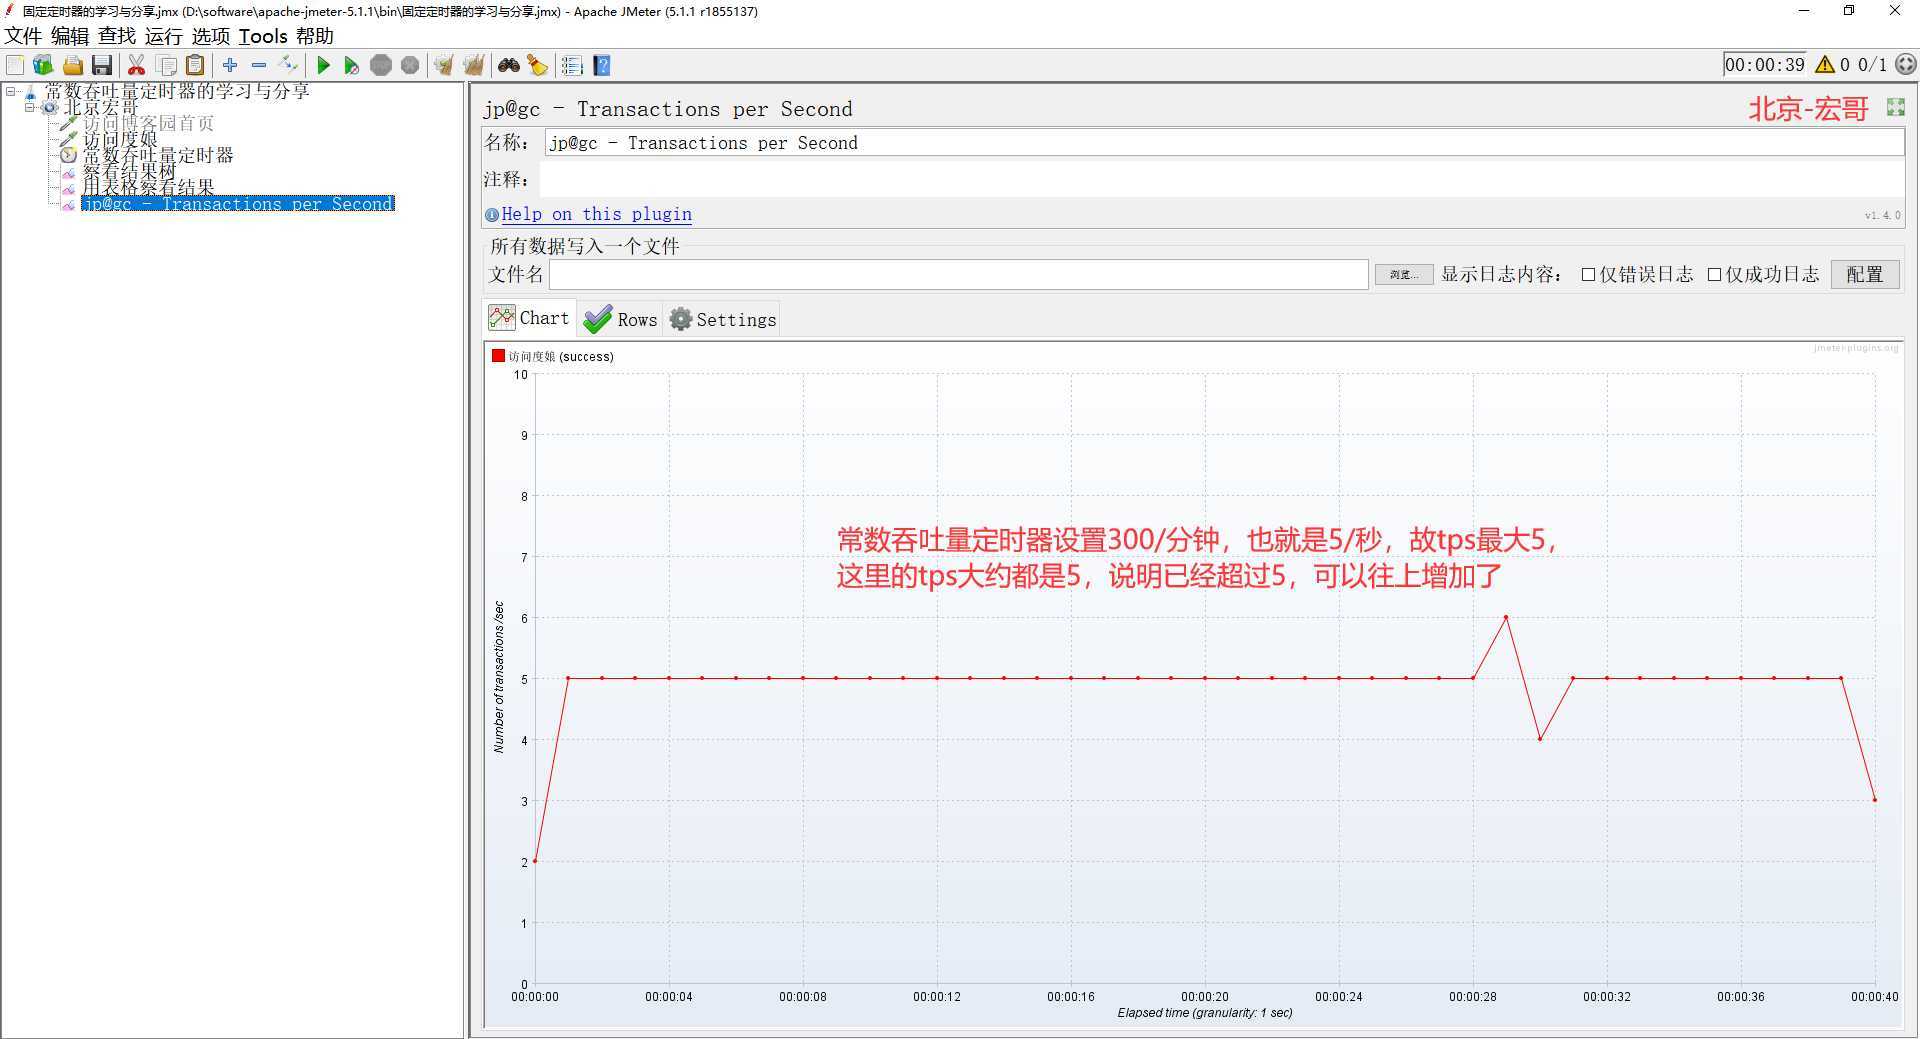Reset search with the brush icon

pyautogui.click(x=538, y=66)
